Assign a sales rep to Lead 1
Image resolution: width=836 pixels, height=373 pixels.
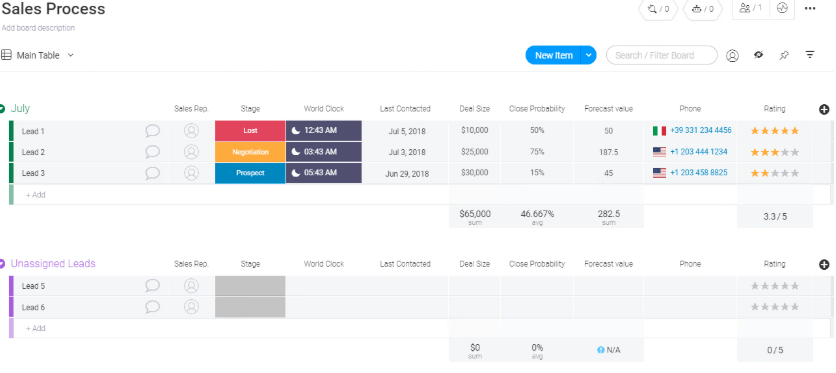point(191,131)
